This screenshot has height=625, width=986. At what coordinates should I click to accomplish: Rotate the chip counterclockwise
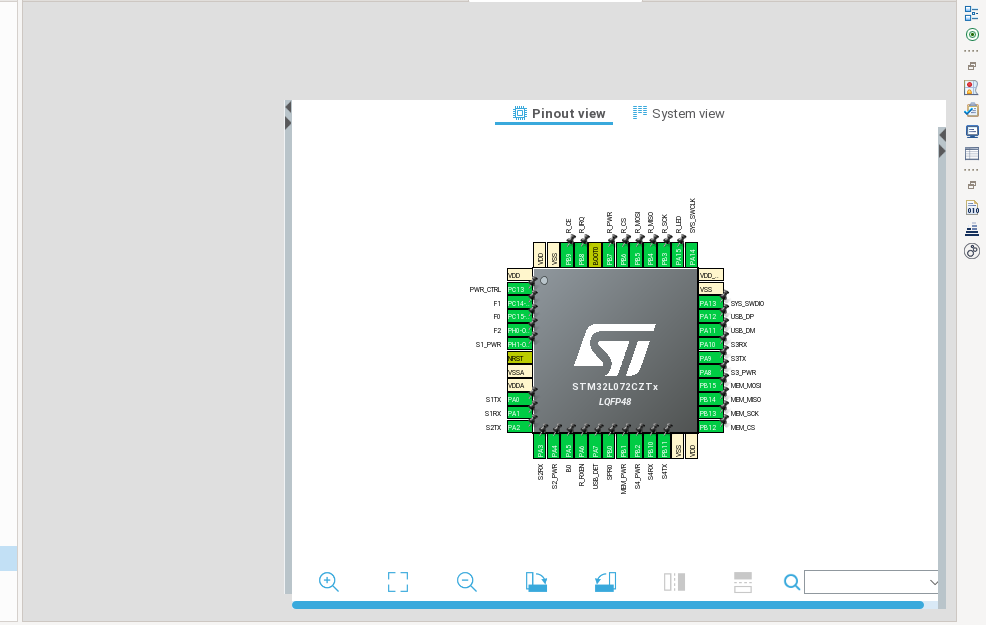605,581
